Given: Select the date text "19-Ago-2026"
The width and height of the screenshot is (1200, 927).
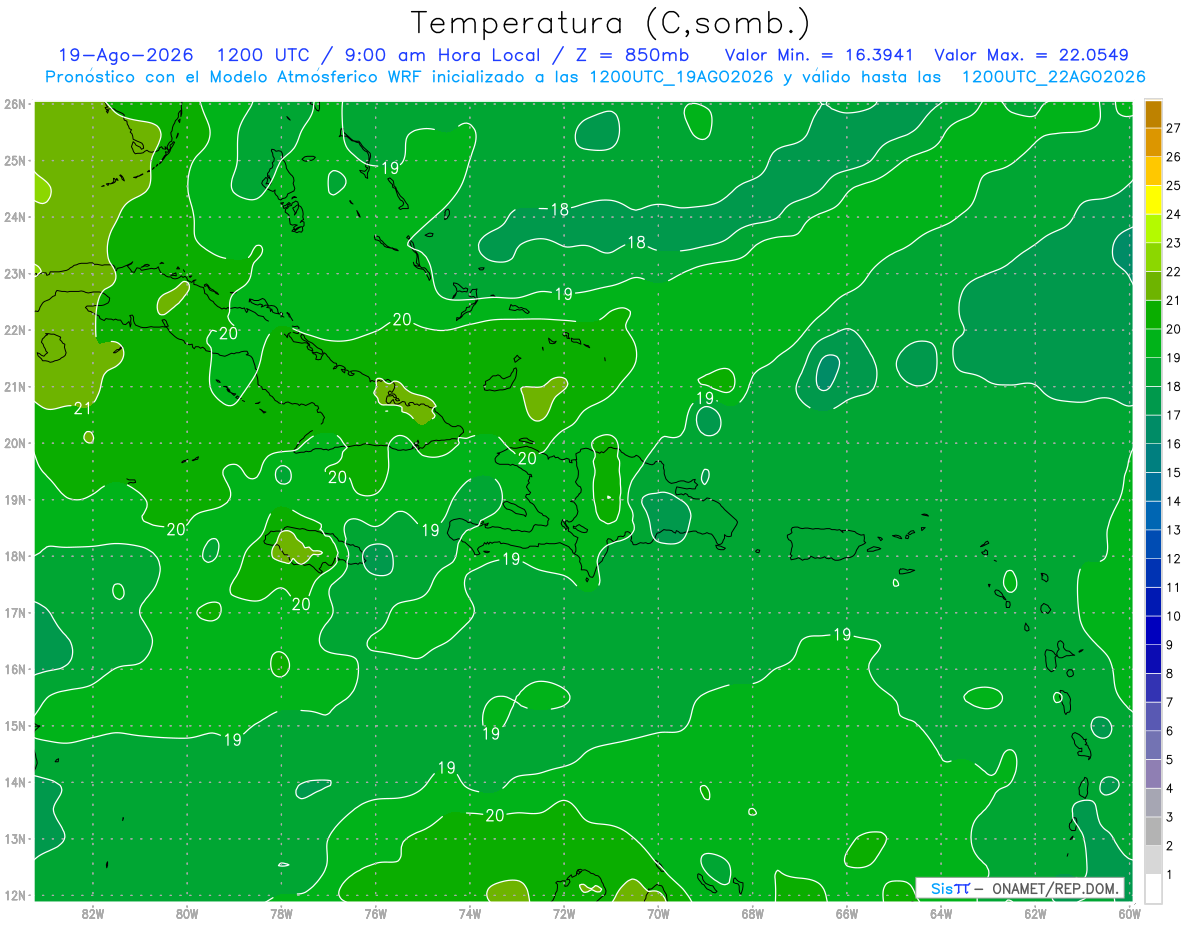Looking at the screenshot, I should pyautogui.click(x=126, y=56).
